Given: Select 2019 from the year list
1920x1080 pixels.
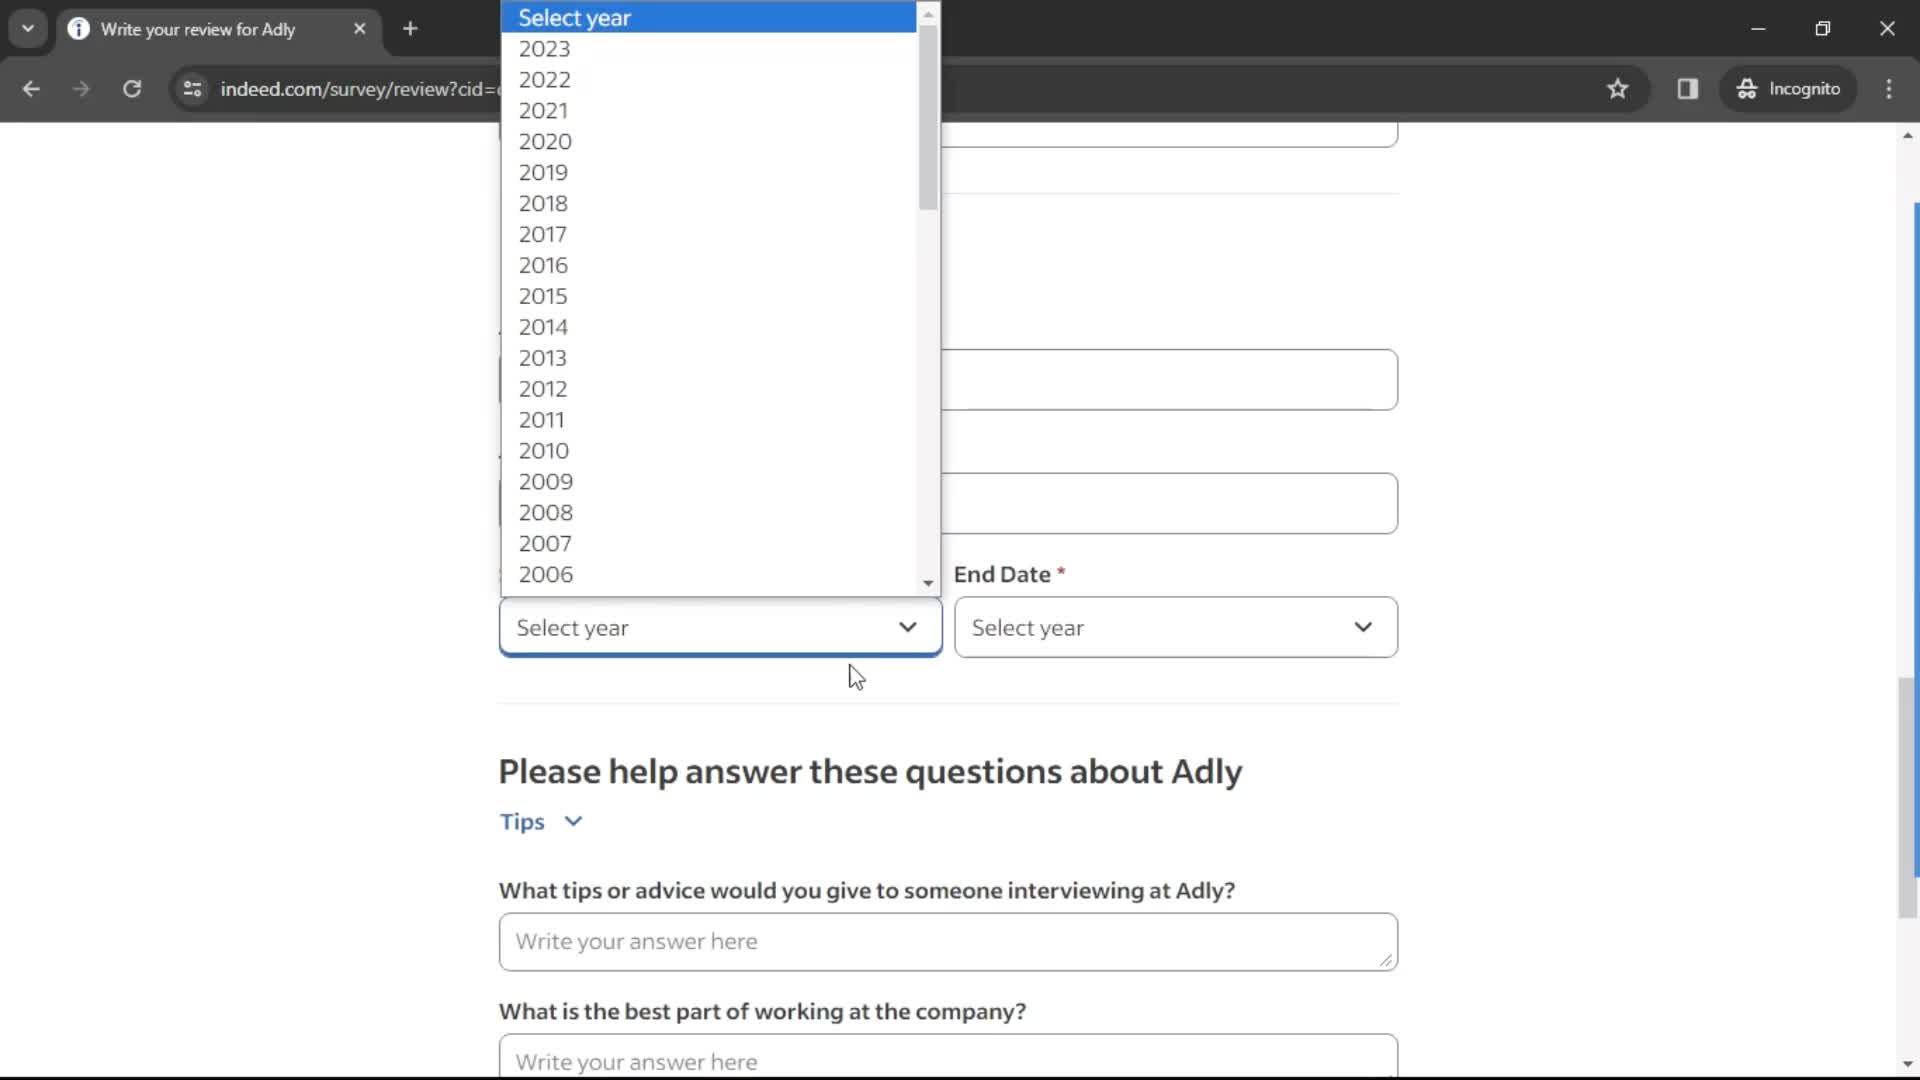Looking at the screenshot, I should [x=543, y=173].
